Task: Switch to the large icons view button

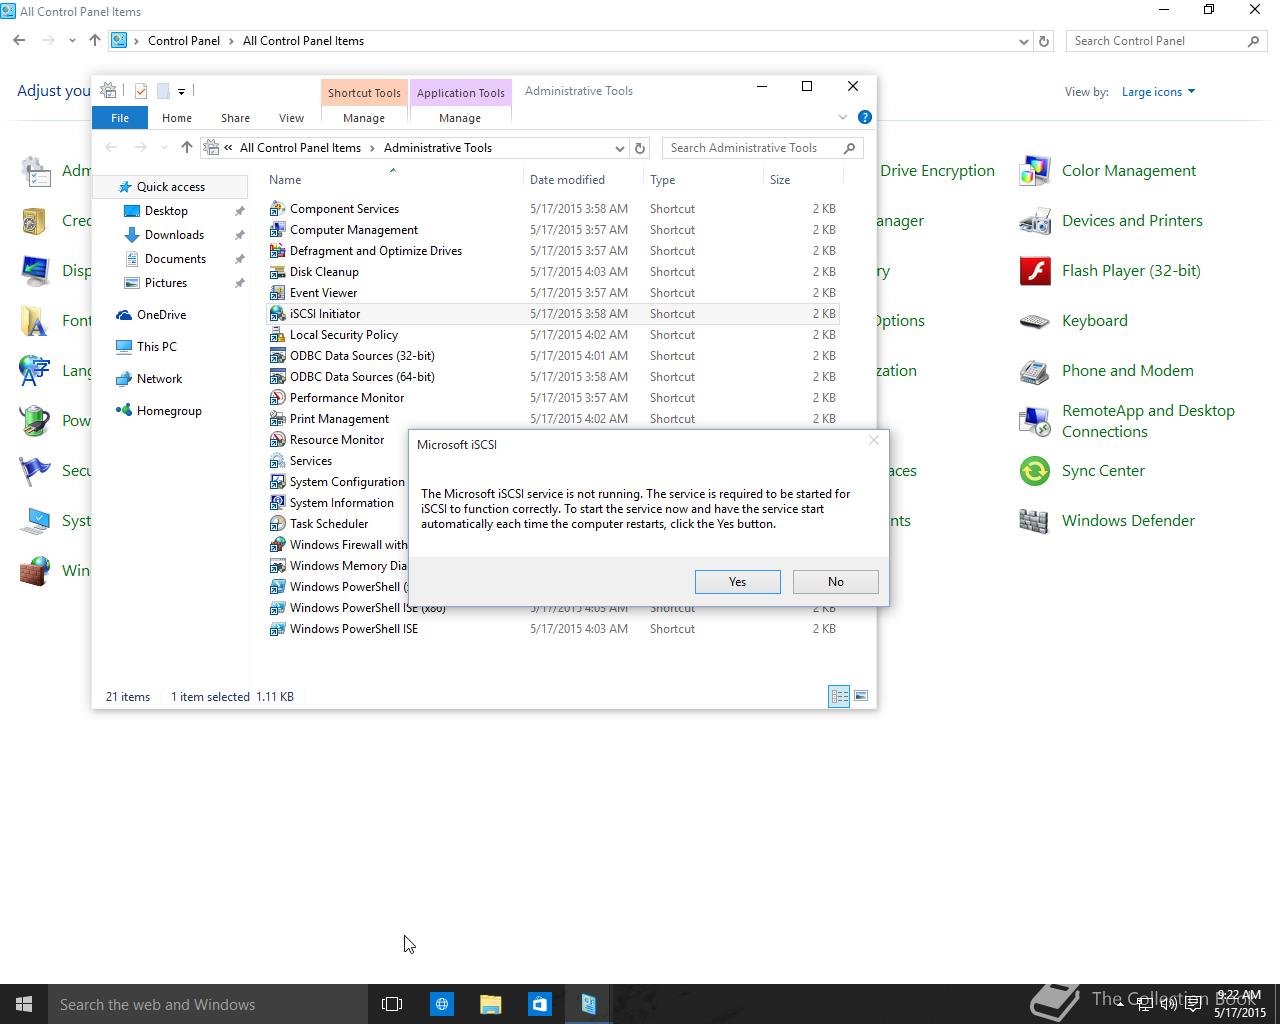Action: point(860,696)
